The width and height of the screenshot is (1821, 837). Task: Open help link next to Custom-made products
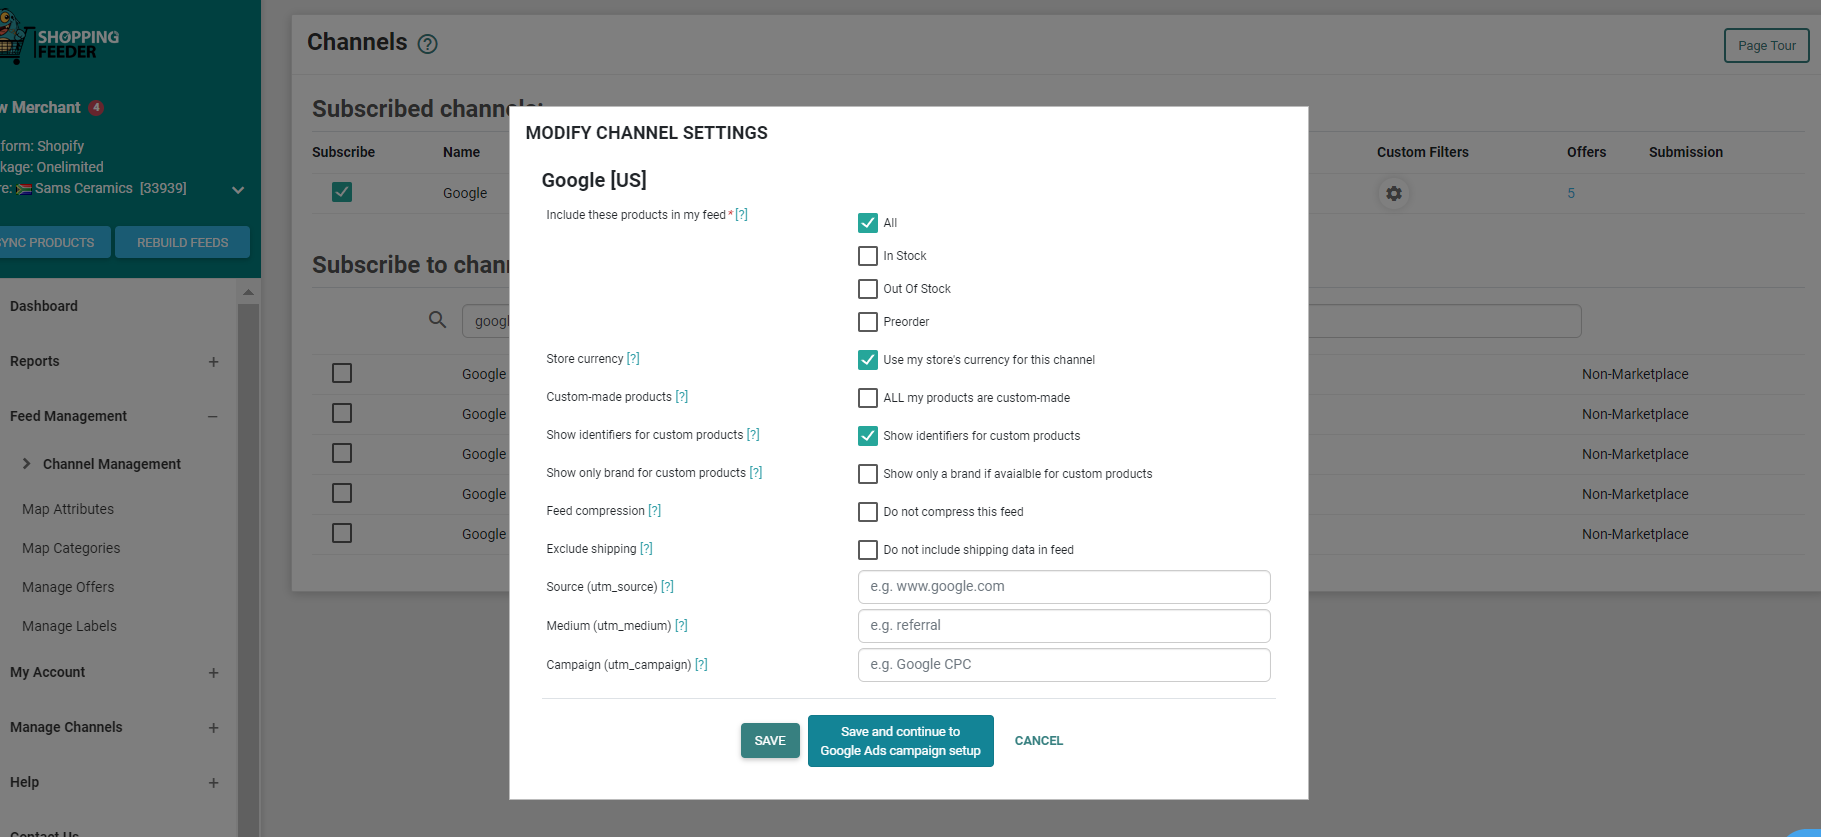click(681, 397)
